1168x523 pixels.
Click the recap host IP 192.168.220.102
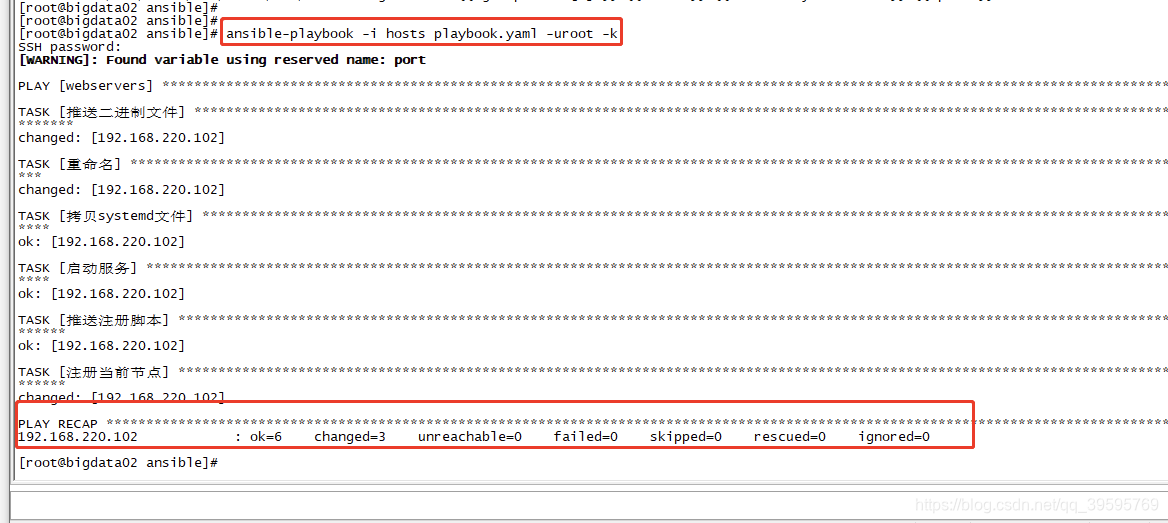77,437
